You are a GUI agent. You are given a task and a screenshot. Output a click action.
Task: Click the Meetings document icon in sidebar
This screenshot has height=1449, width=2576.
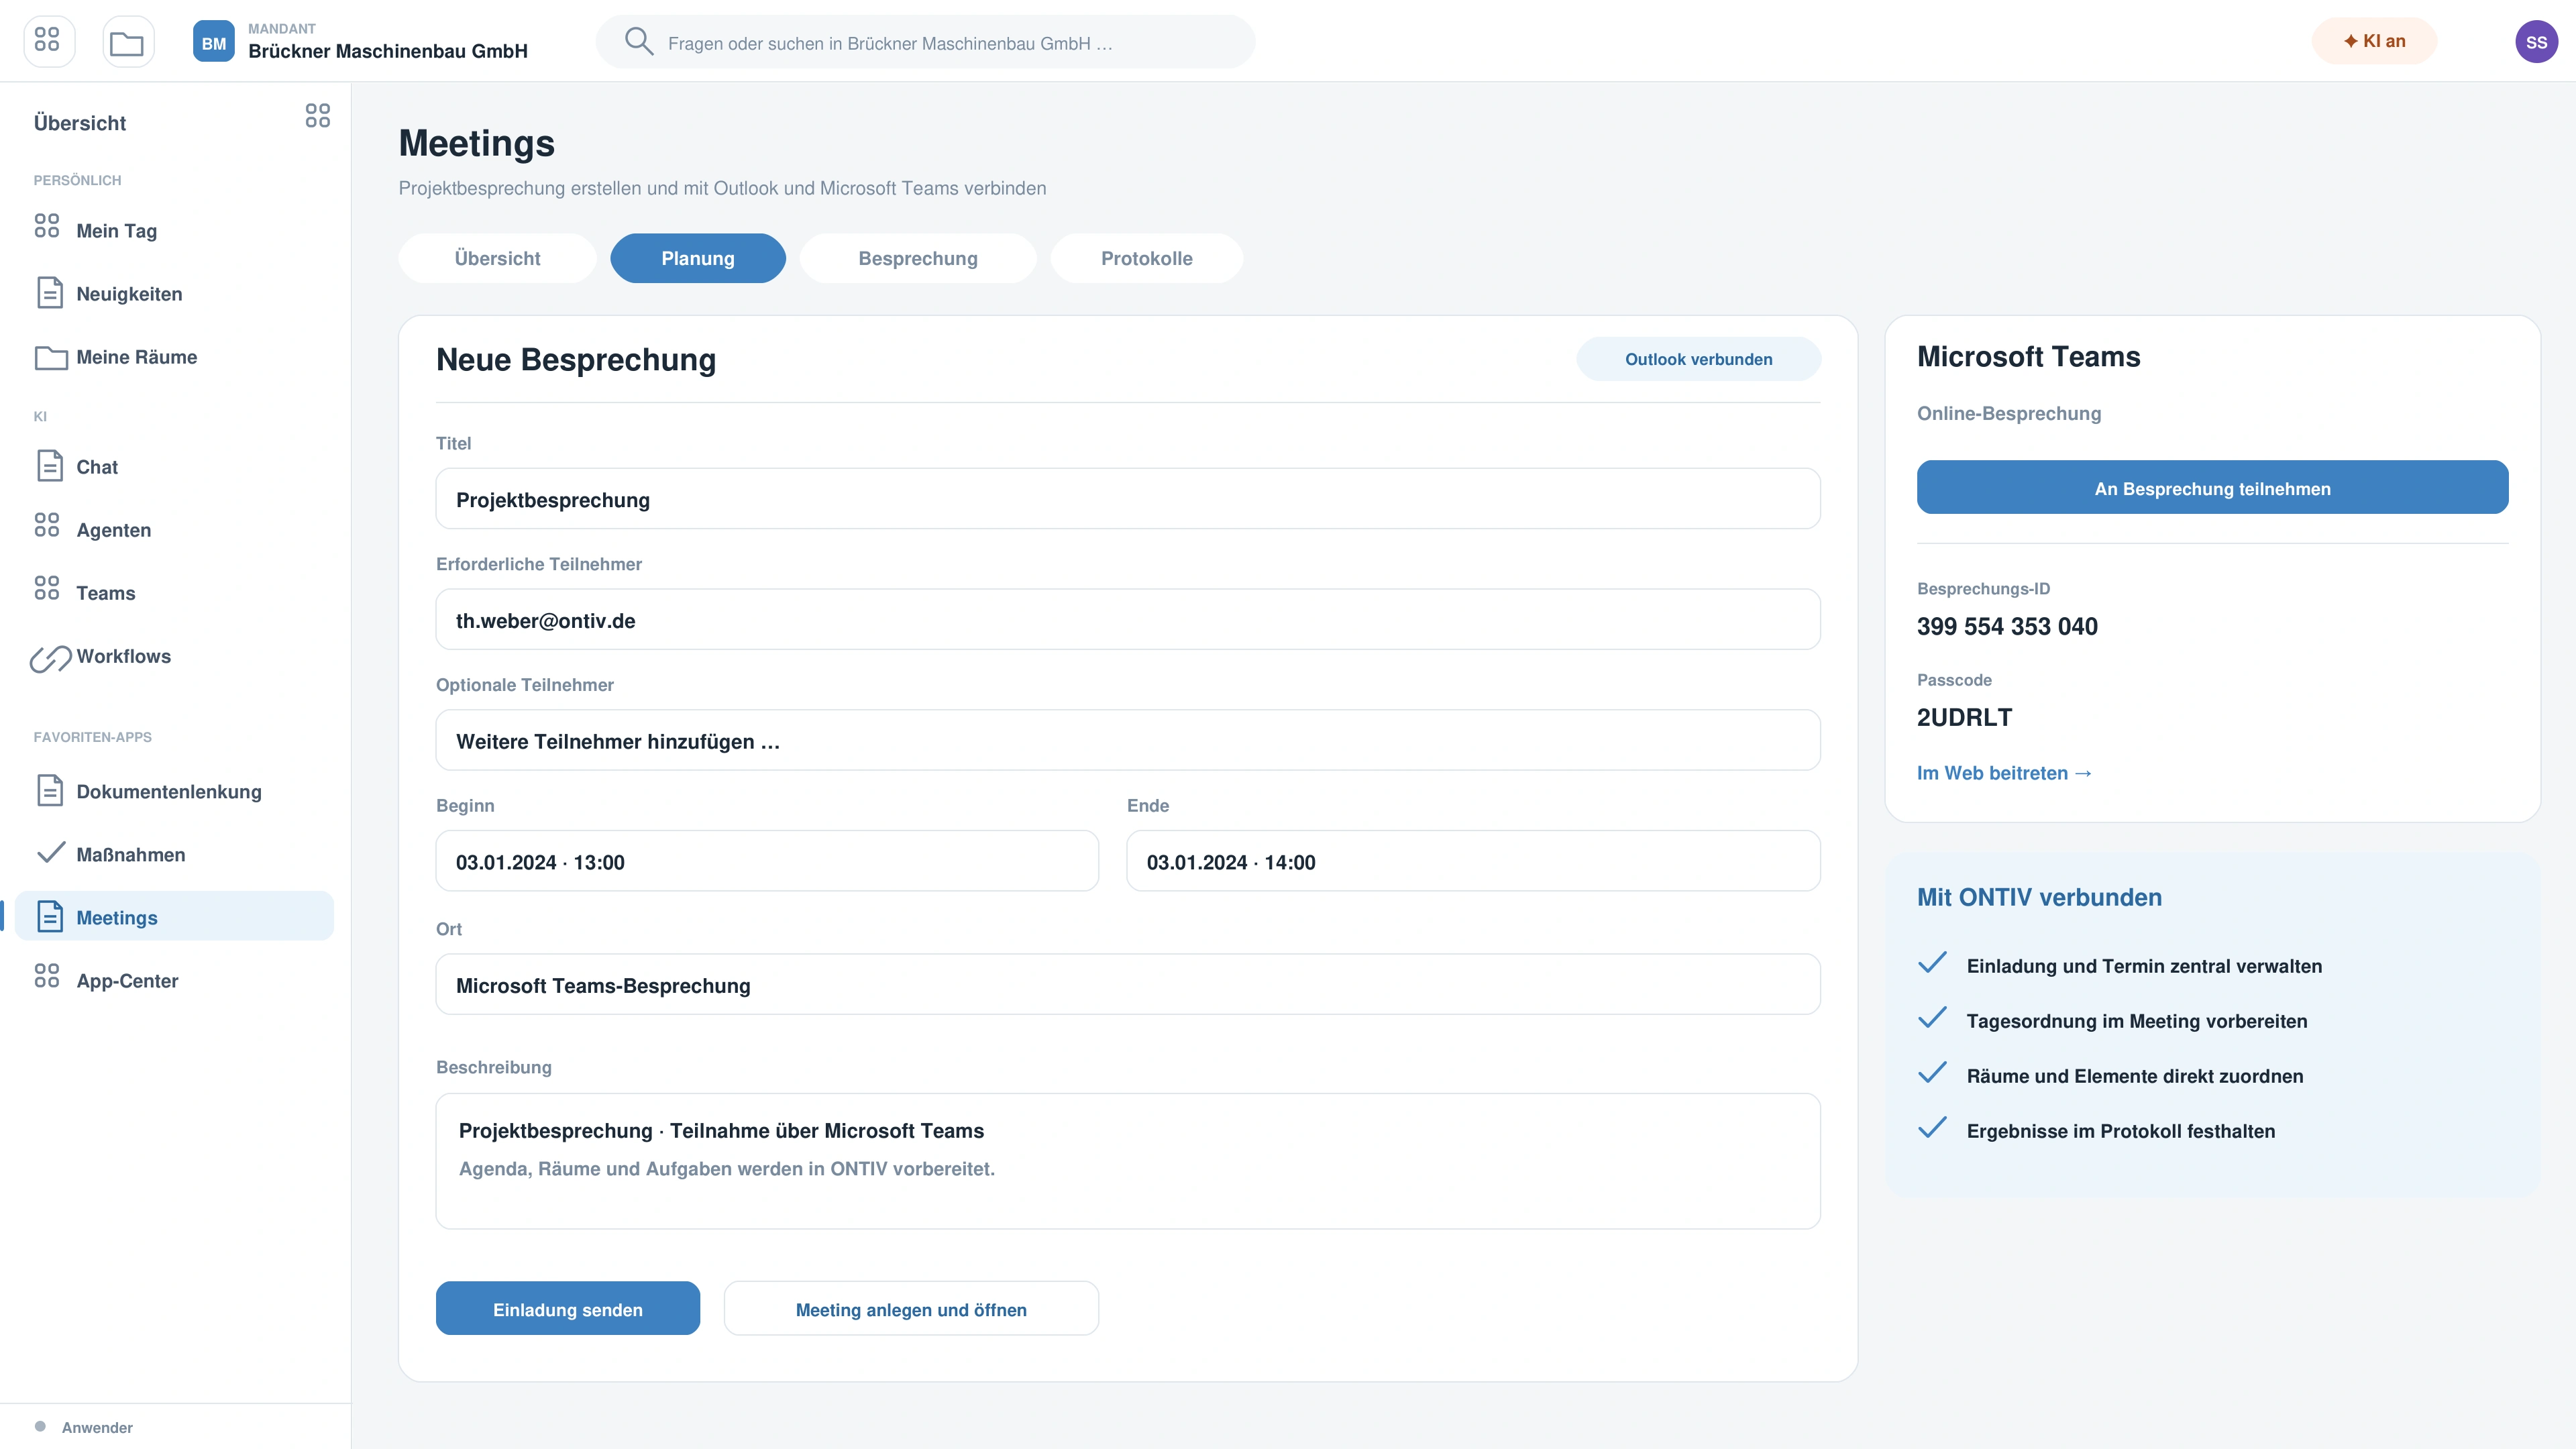coord(49,916)
